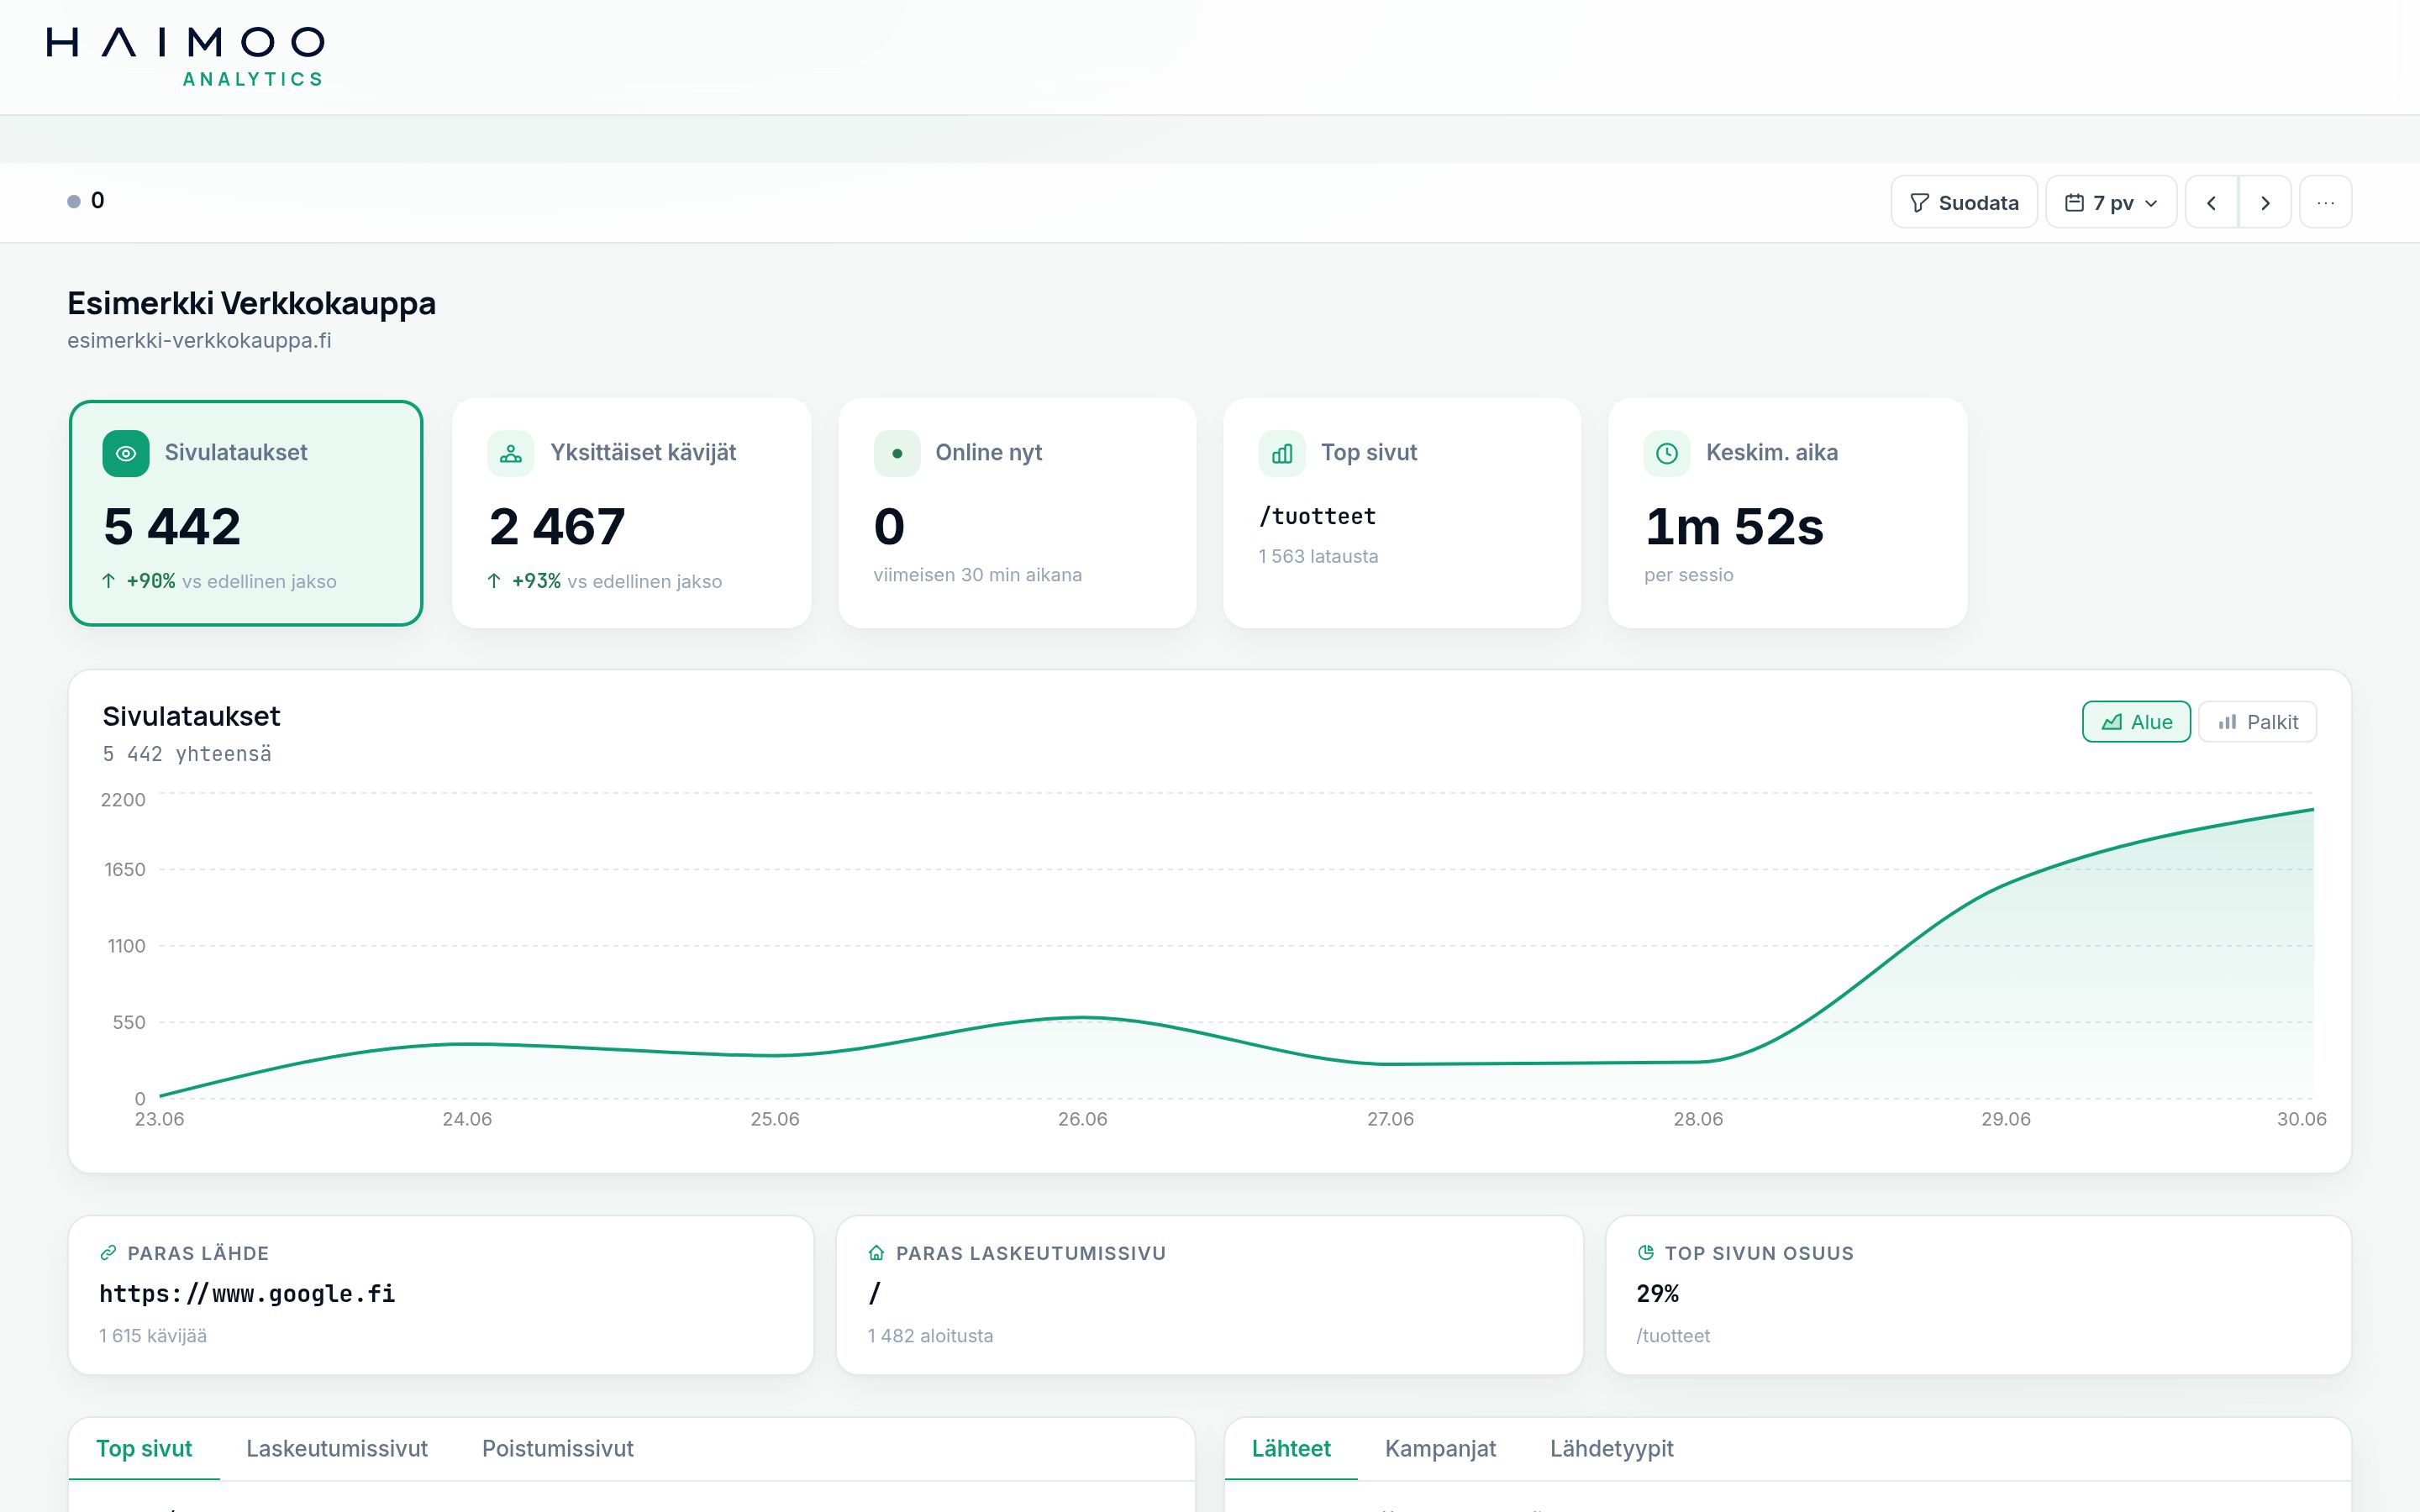Image resolution: width=2420 pixels, height=1512 pixels.
Task: Select the Top sivut metric card
Action: [1402, 514]
